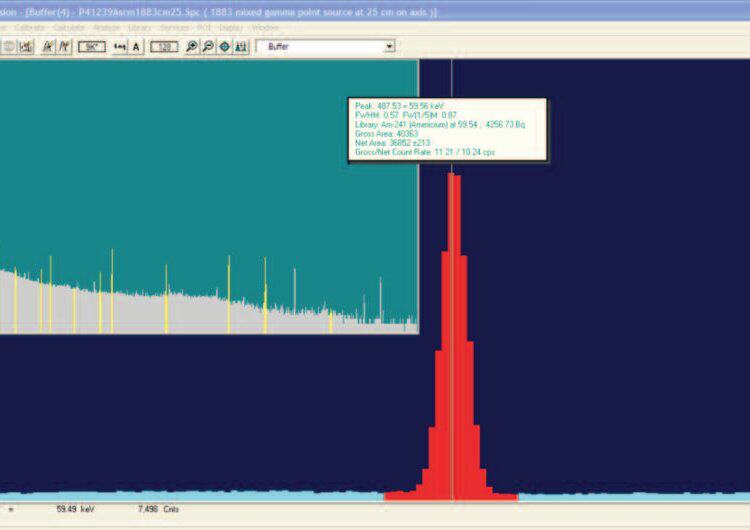This screenshot has width=750, height=530.
Task: Click the full spectrum overview window
Action: [x=209, y=197]
